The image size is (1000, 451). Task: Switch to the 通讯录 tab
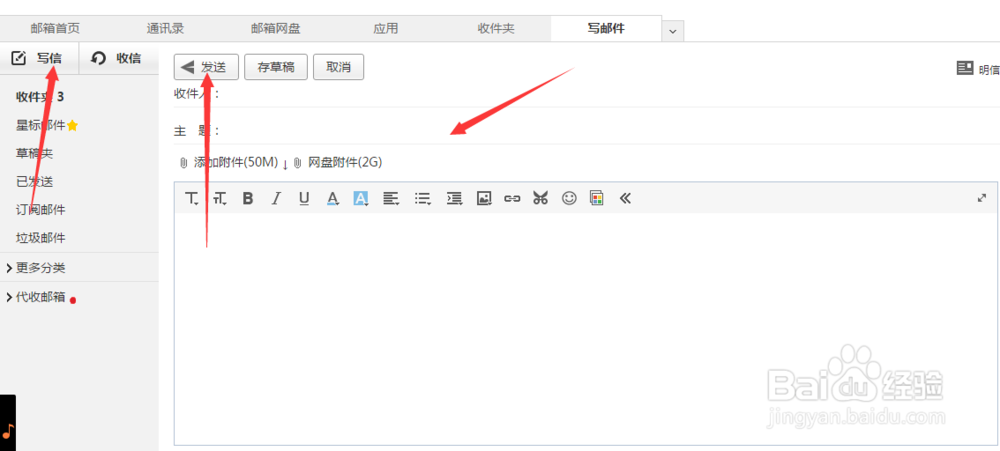[x=165, y=28]
